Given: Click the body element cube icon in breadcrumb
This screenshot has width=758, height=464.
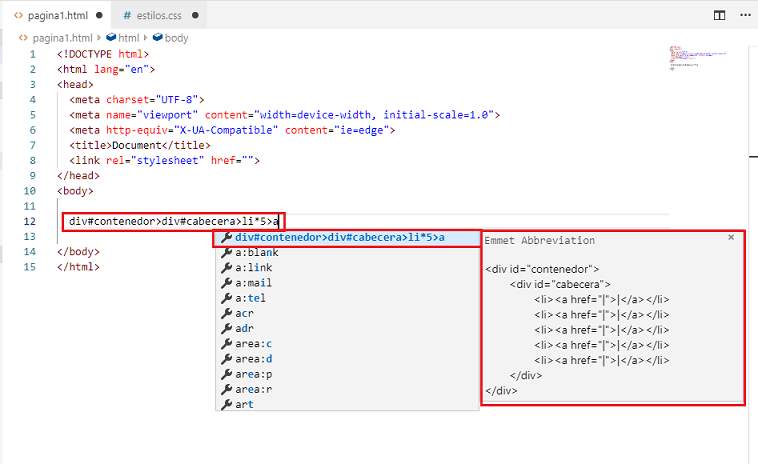Looking at the screenshot, I should [x=158, y=37].
